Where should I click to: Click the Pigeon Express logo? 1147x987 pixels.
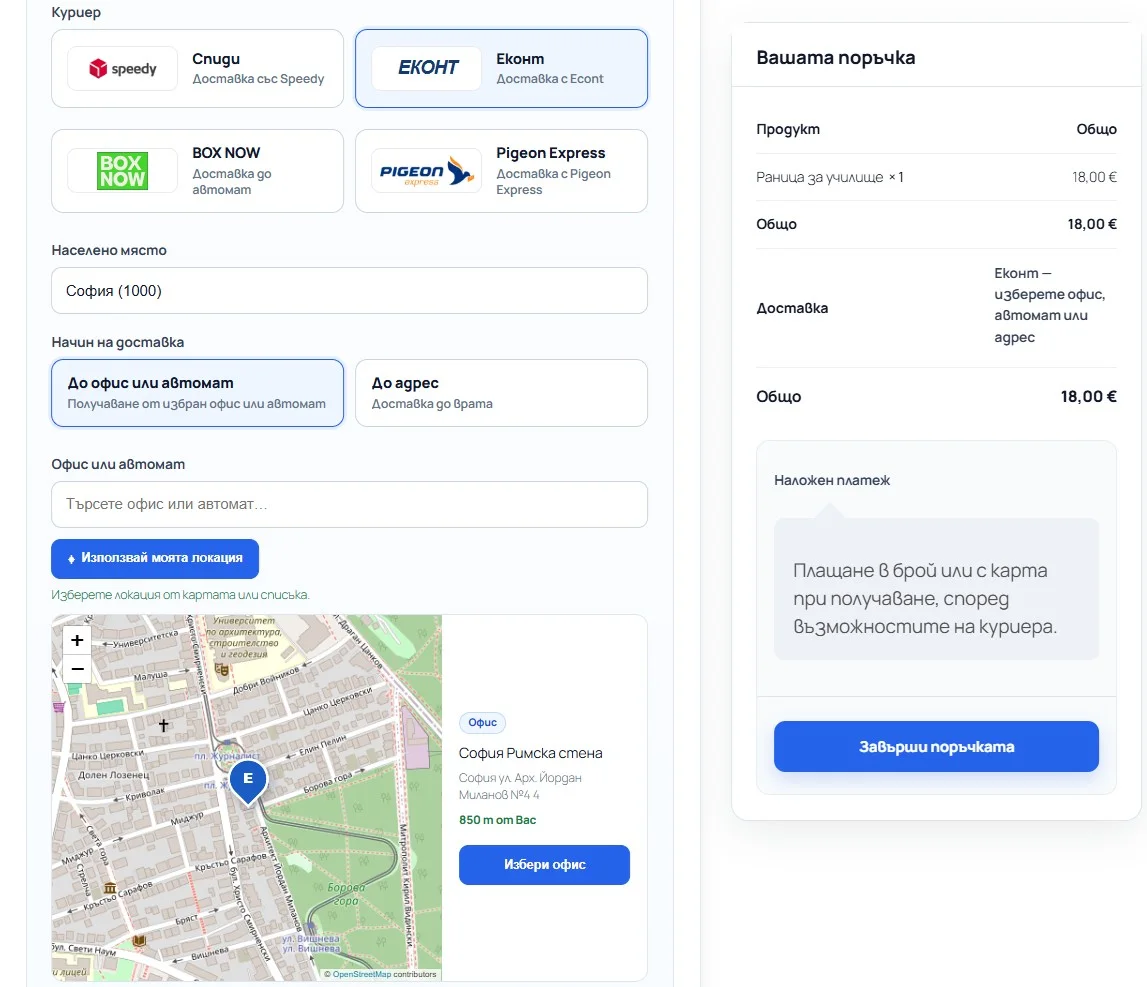pos(426,170)
